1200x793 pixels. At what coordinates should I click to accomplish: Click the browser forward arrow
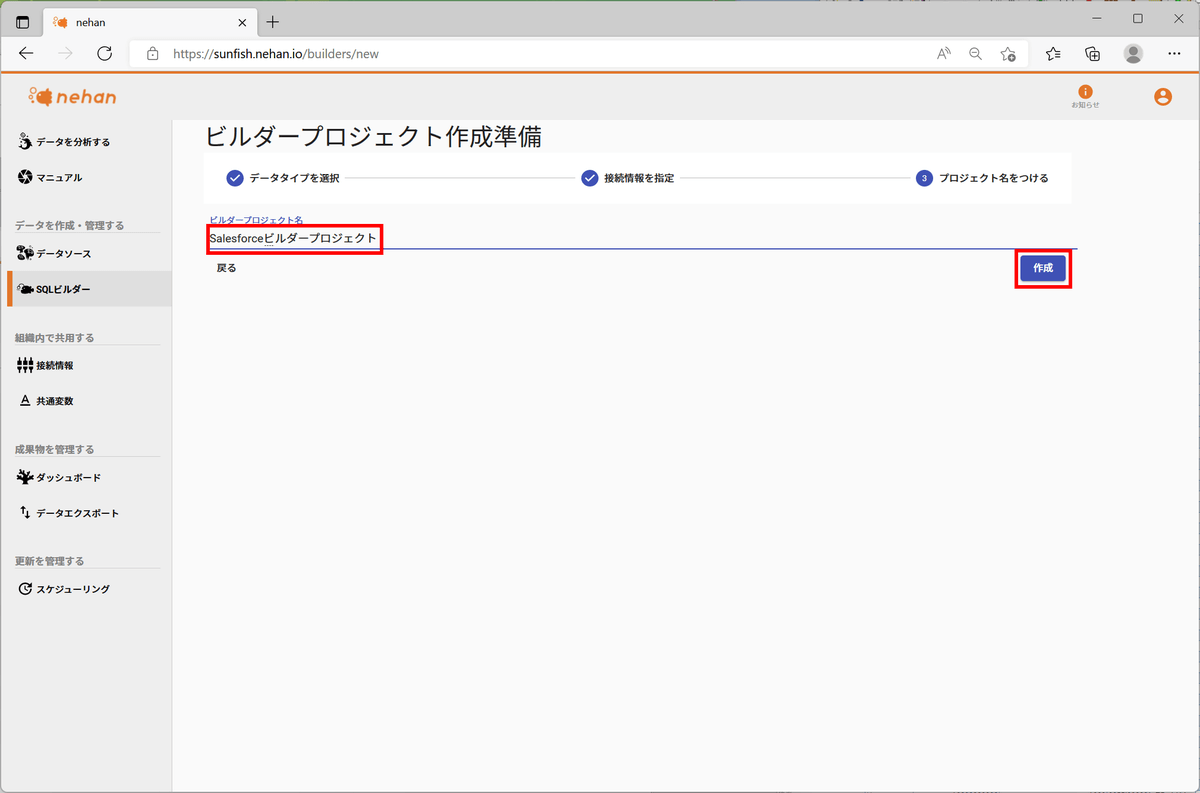[65, 54]
